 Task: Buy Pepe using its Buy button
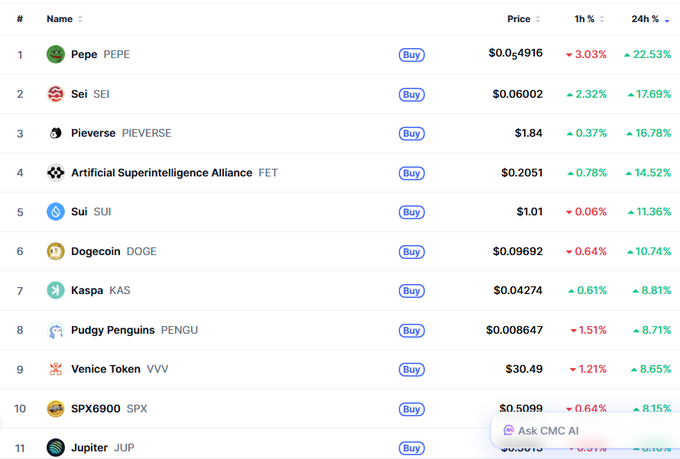(412, 55)
